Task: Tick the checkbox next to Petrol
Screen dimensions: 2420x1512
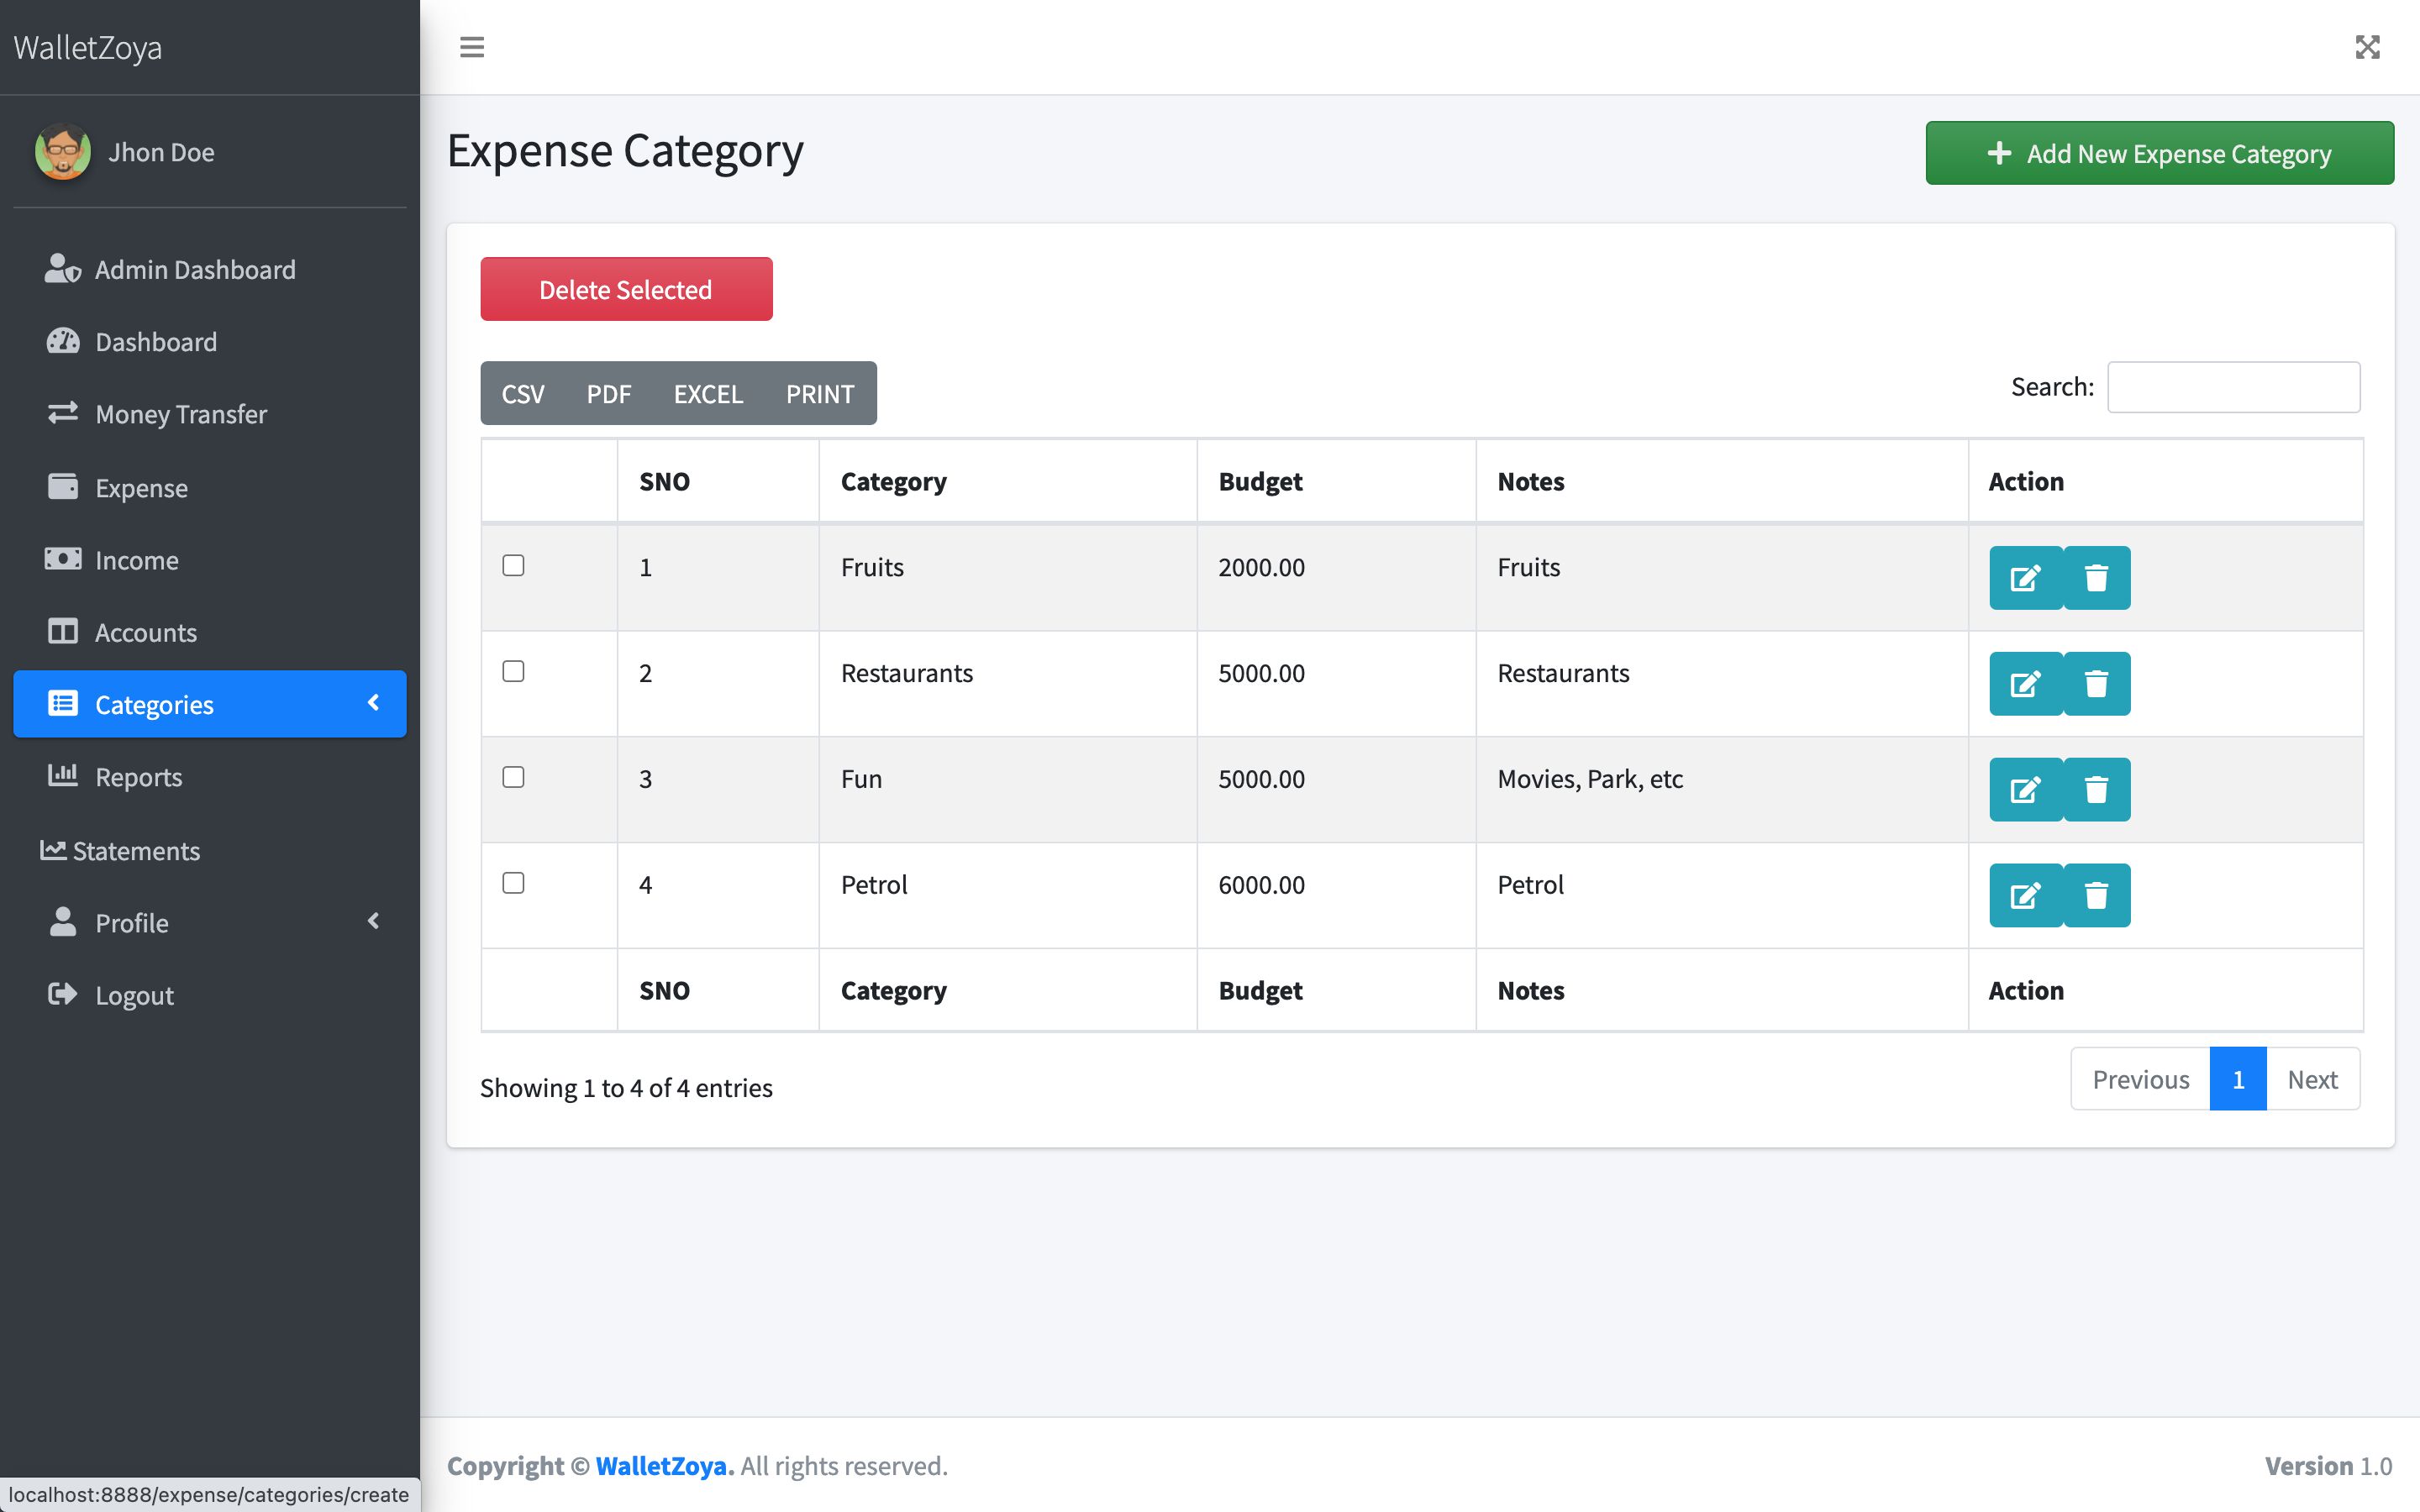Action: point(513,883)
